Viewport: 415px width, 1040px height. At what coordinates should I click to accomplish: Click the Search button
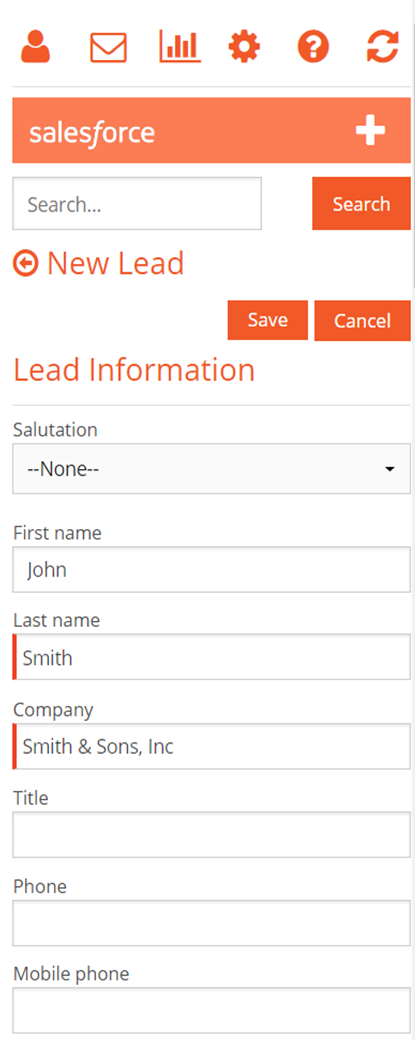click(361, 204)
